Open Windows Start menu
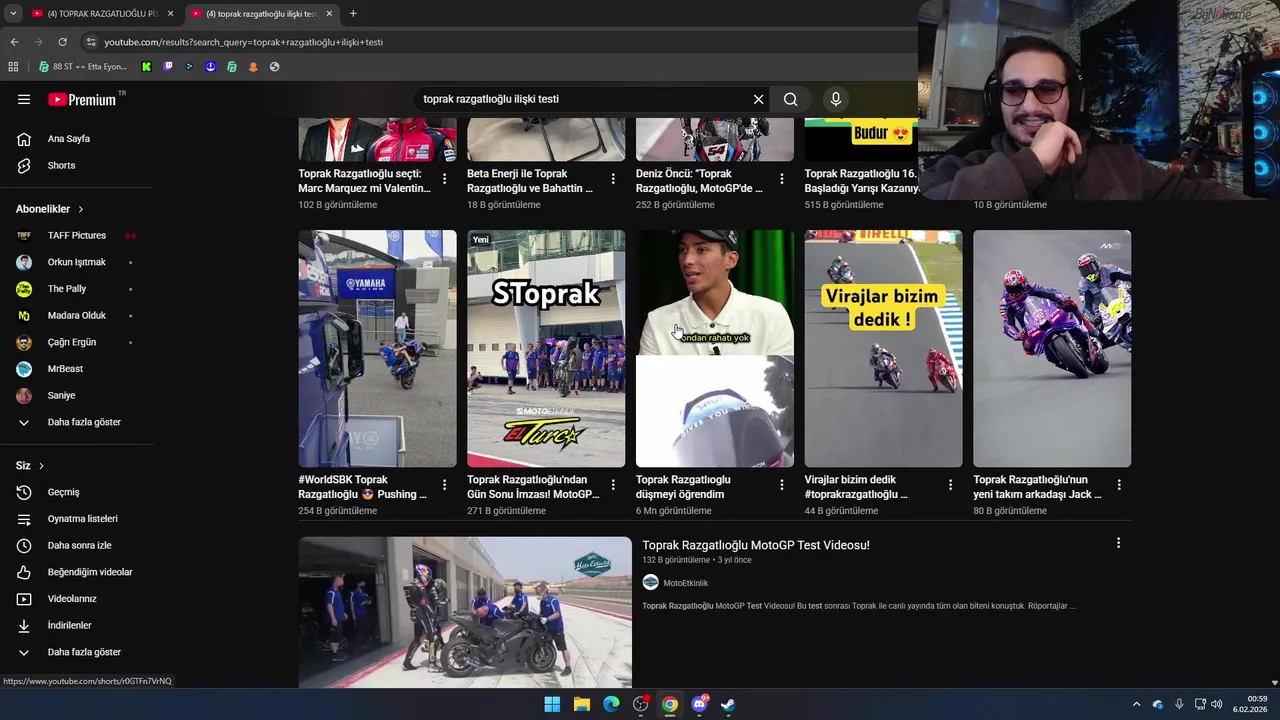This screenshot has height=720, width=1280. click(x=552, y=704)
